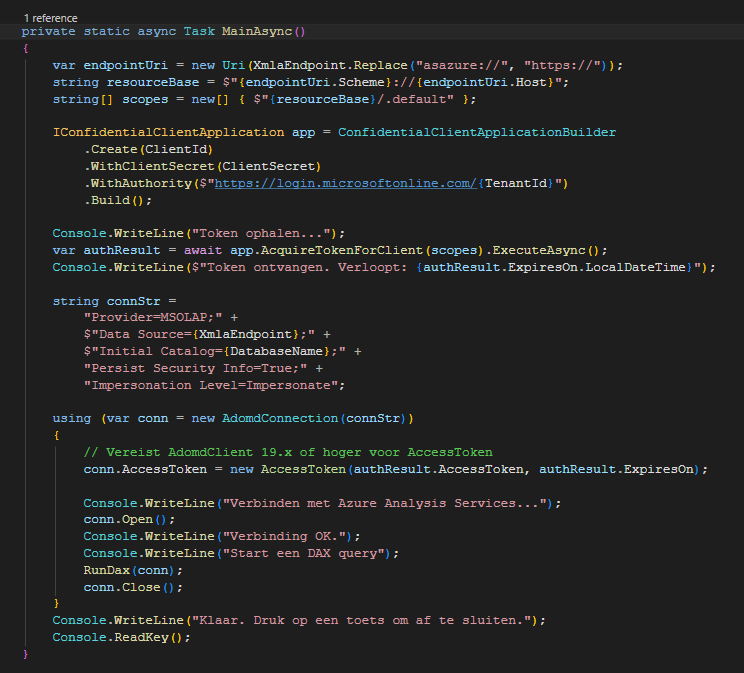Viewport: 744px width, 673px height.
Task: Click the conn.Close() statement
Action: [x=133, y=587]
